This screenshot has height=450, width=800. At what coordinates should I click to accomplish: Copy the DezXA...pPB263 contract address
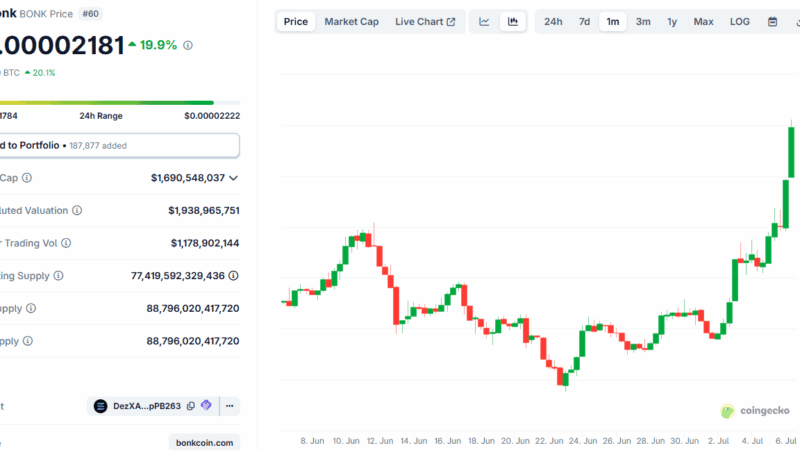(191, 406)
